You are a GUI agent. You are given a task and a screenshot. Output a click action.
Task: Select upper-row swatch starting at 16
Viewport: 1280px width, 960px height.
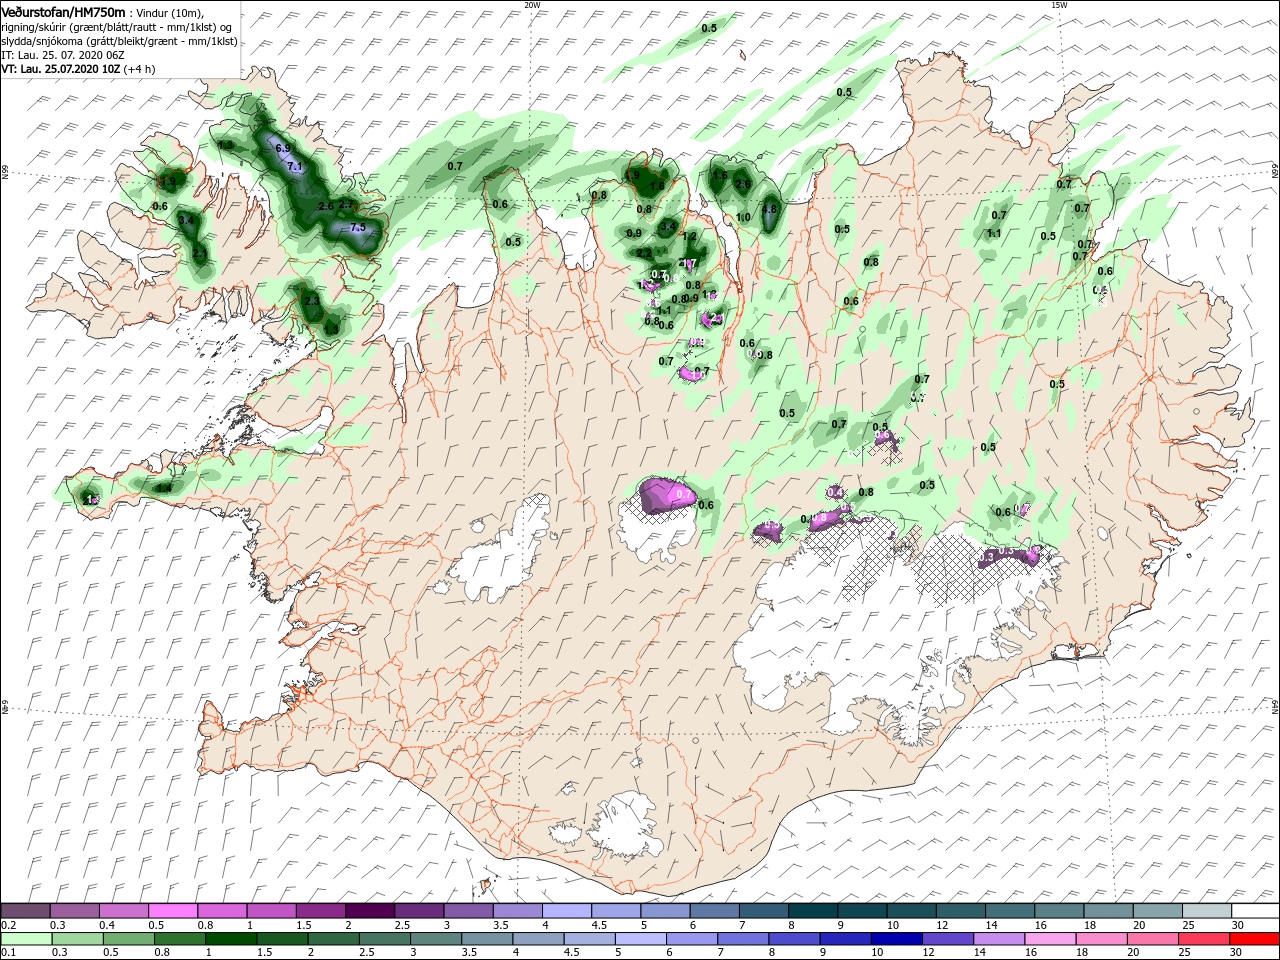(x=1058, y=911)
